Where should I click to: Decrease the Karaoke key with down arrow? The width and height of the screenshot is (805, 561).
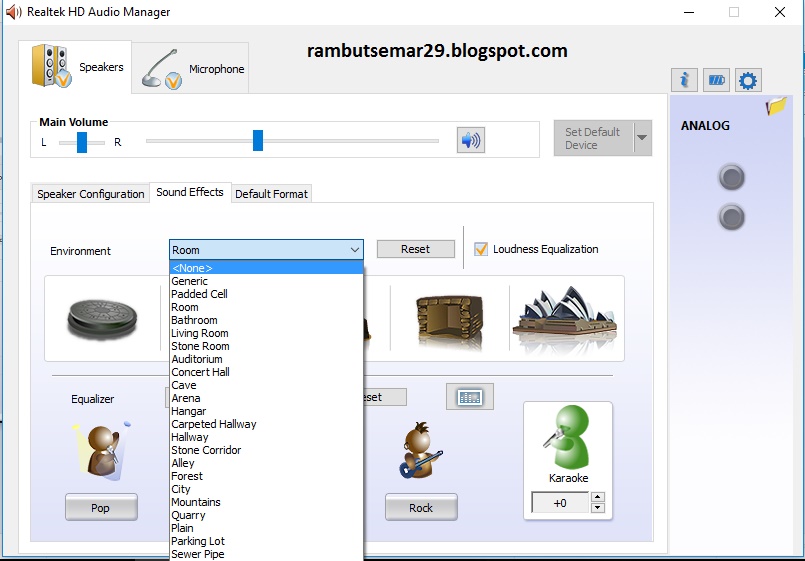pyautogui.click(x=598, y=508)
